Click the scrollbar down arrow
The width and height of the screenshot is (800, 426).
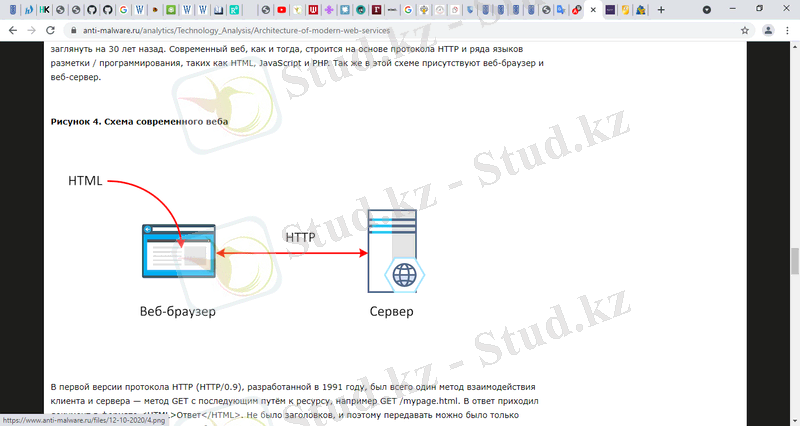click(x=795, y=421)
